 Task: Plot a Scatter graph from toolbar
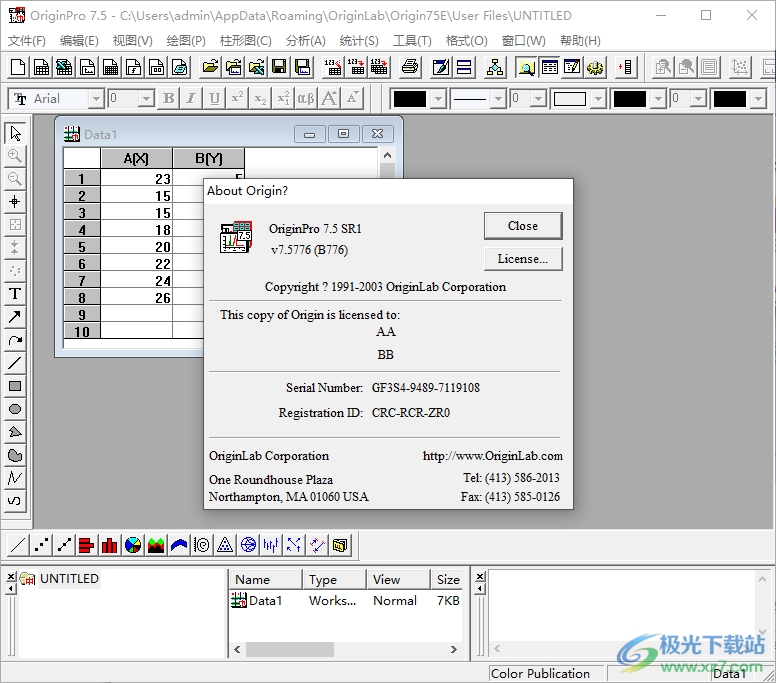pos(41,545)
